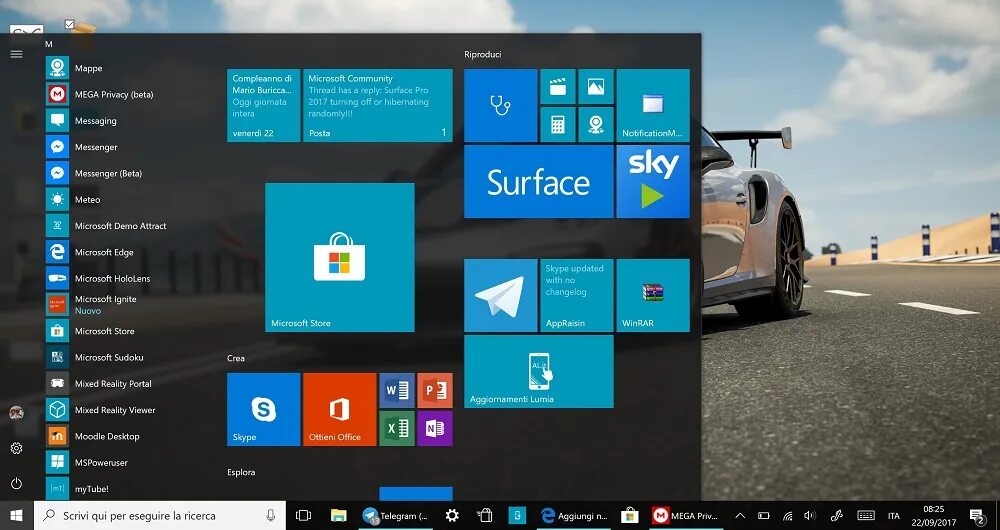The width and height of the screenshot is (1000, 530).
Task: Open the Windows Ink Workspace pen icon
Action: pos(837,515)
